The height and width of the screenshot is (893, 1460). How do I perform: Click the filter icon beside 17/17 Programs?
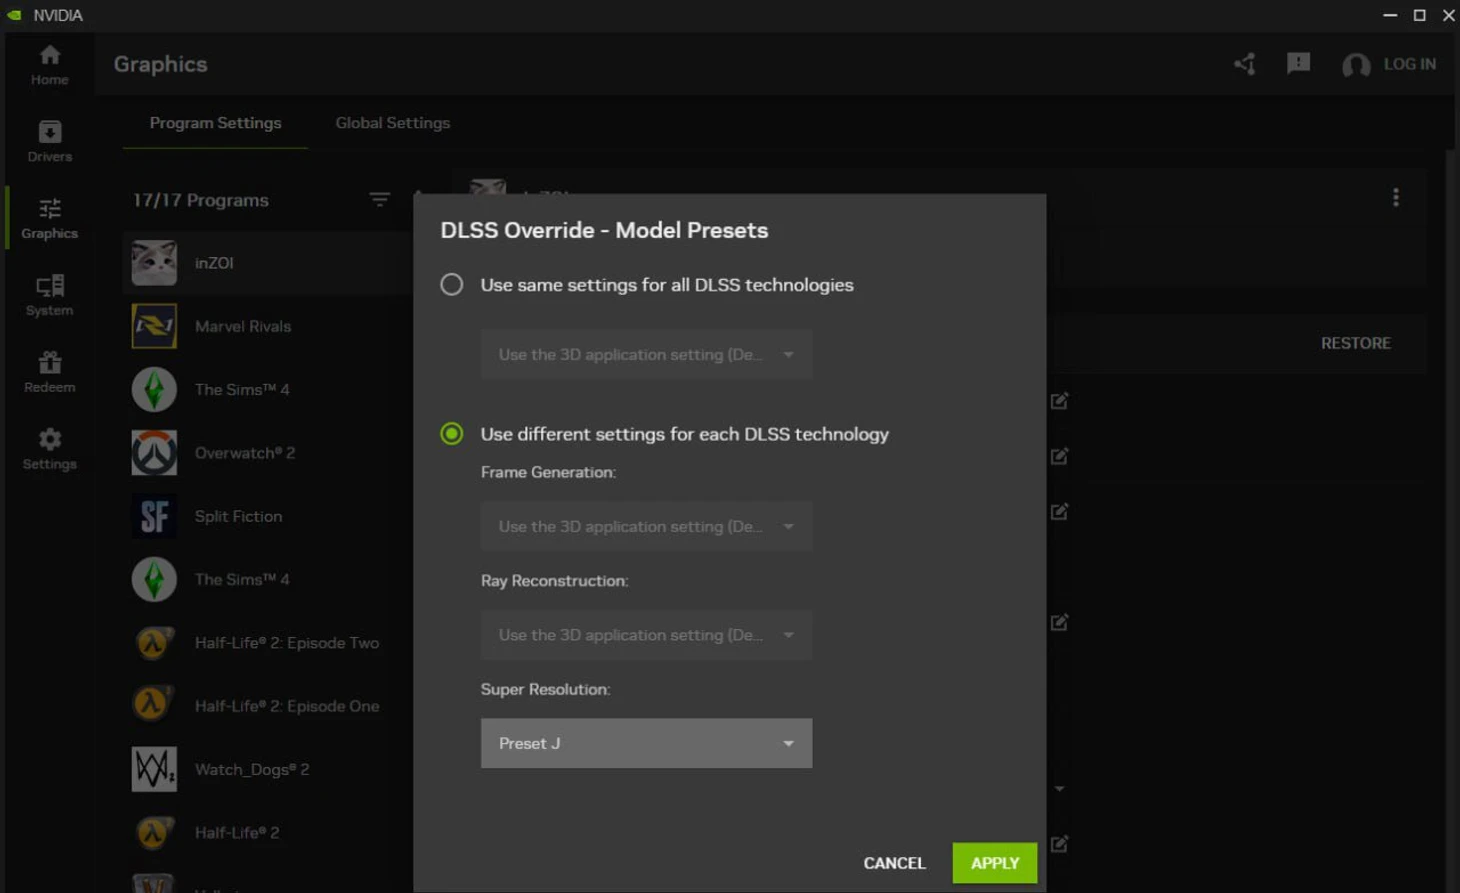[379, 200]
